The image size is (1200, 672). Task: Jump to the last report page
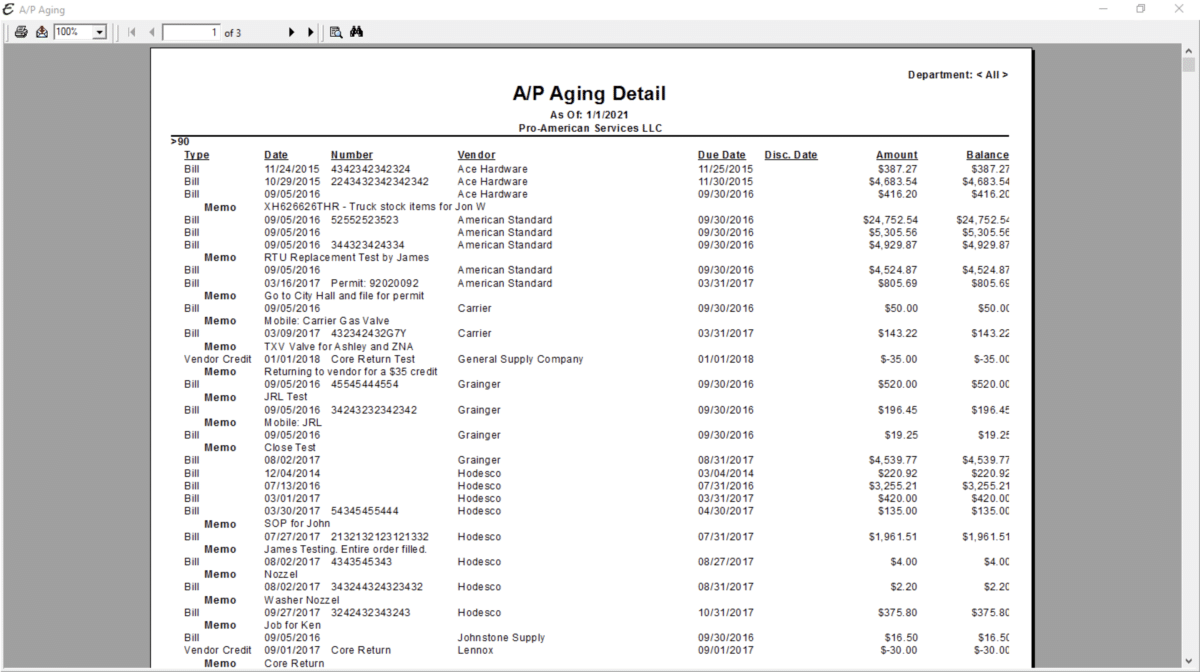pos(311,32)
